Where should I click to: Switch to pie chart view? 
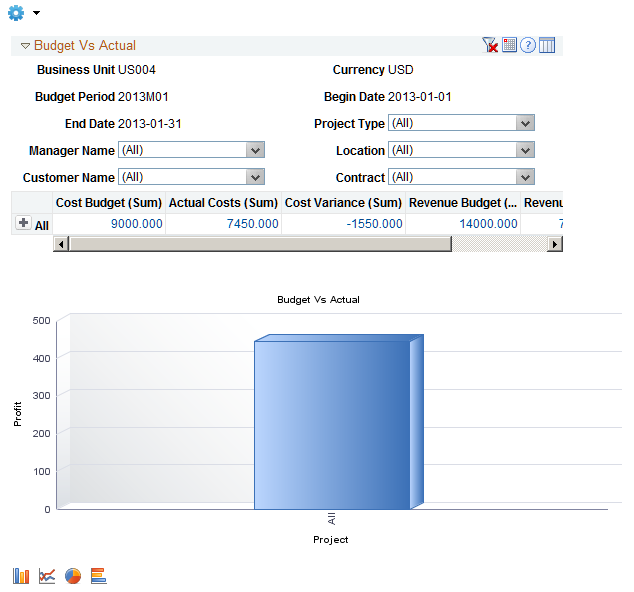(x=73, y=576)
